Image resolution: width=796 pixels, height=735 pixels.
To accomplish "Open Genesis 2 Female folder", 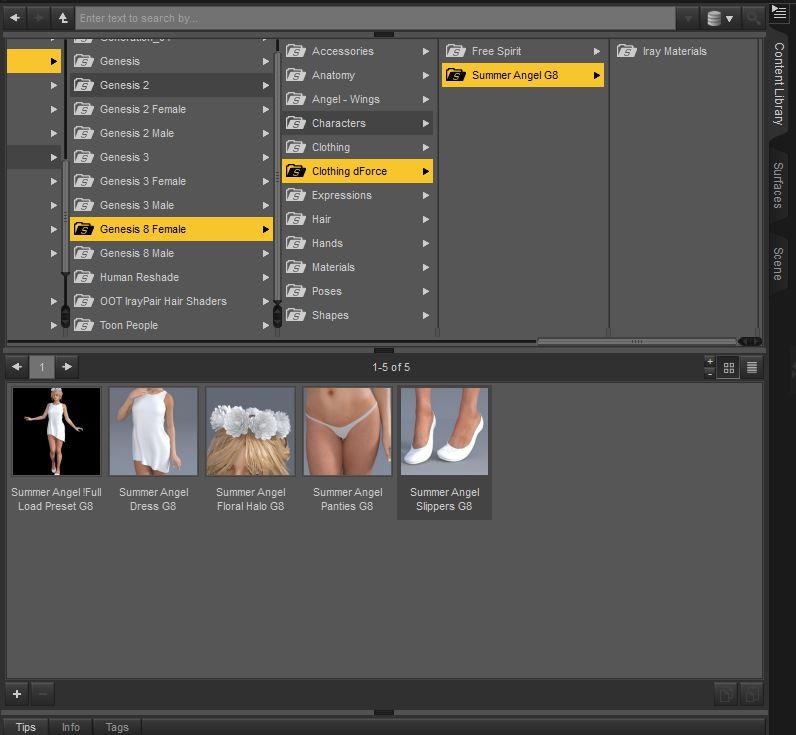I will (171, 109).
